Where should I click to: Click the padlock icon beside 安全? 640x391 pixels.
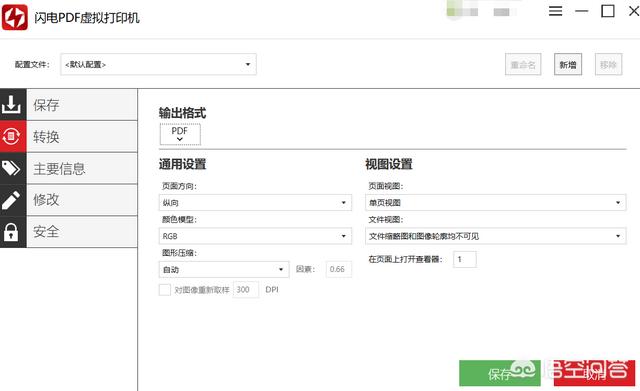11,232
